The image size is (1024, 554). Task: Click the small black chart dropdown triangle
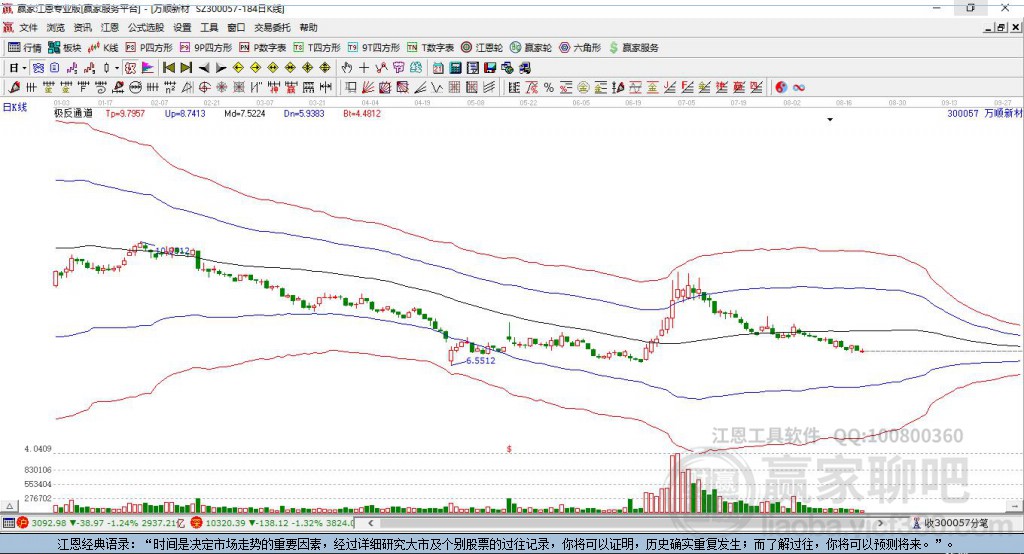click(x=830, y=120)
